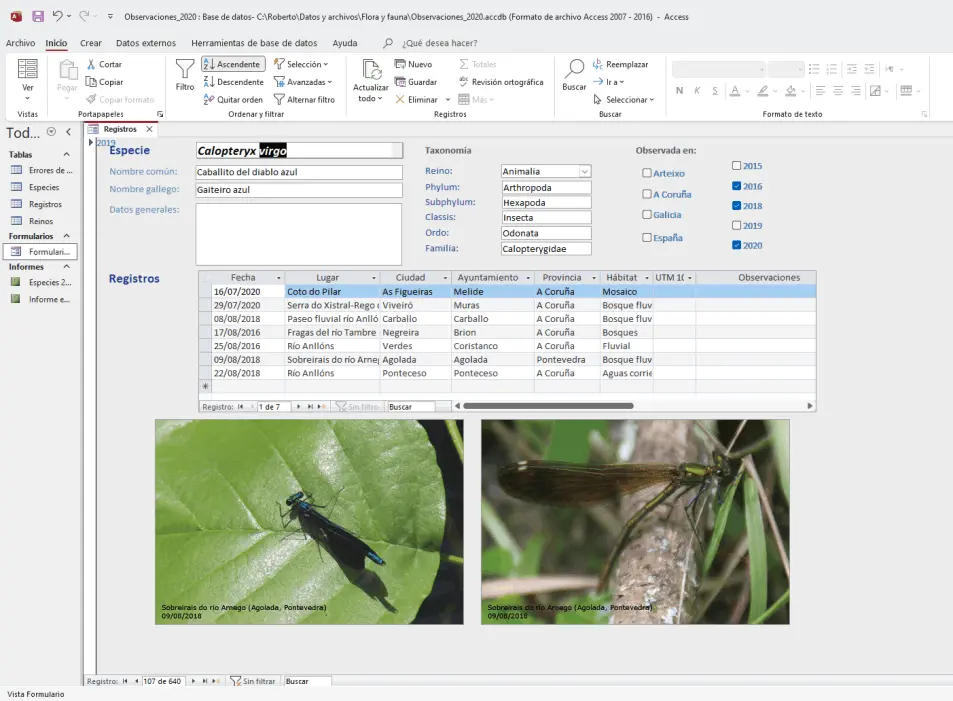Click the Buscar magnifier icon in ribbon
Image resolution: width=953 pixels, height=701 pixels.
pos(574,69)
